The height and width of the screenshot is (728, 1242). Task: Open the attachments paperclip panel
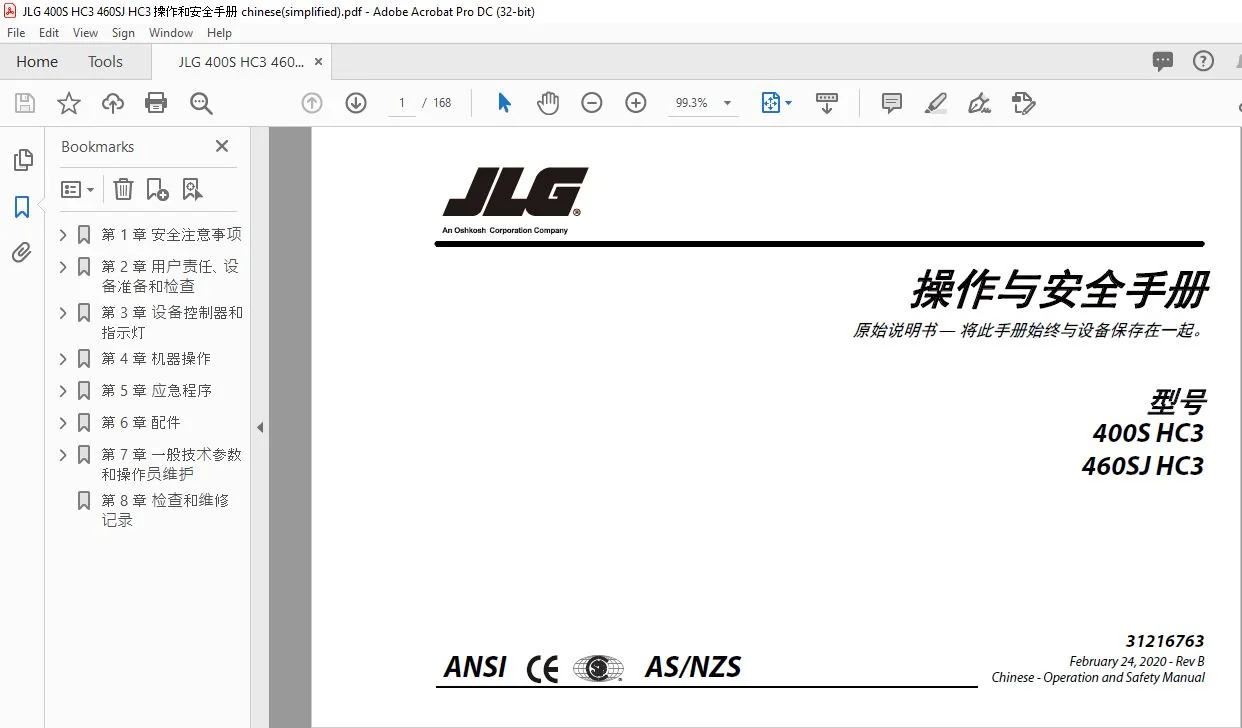click(22, 253)
